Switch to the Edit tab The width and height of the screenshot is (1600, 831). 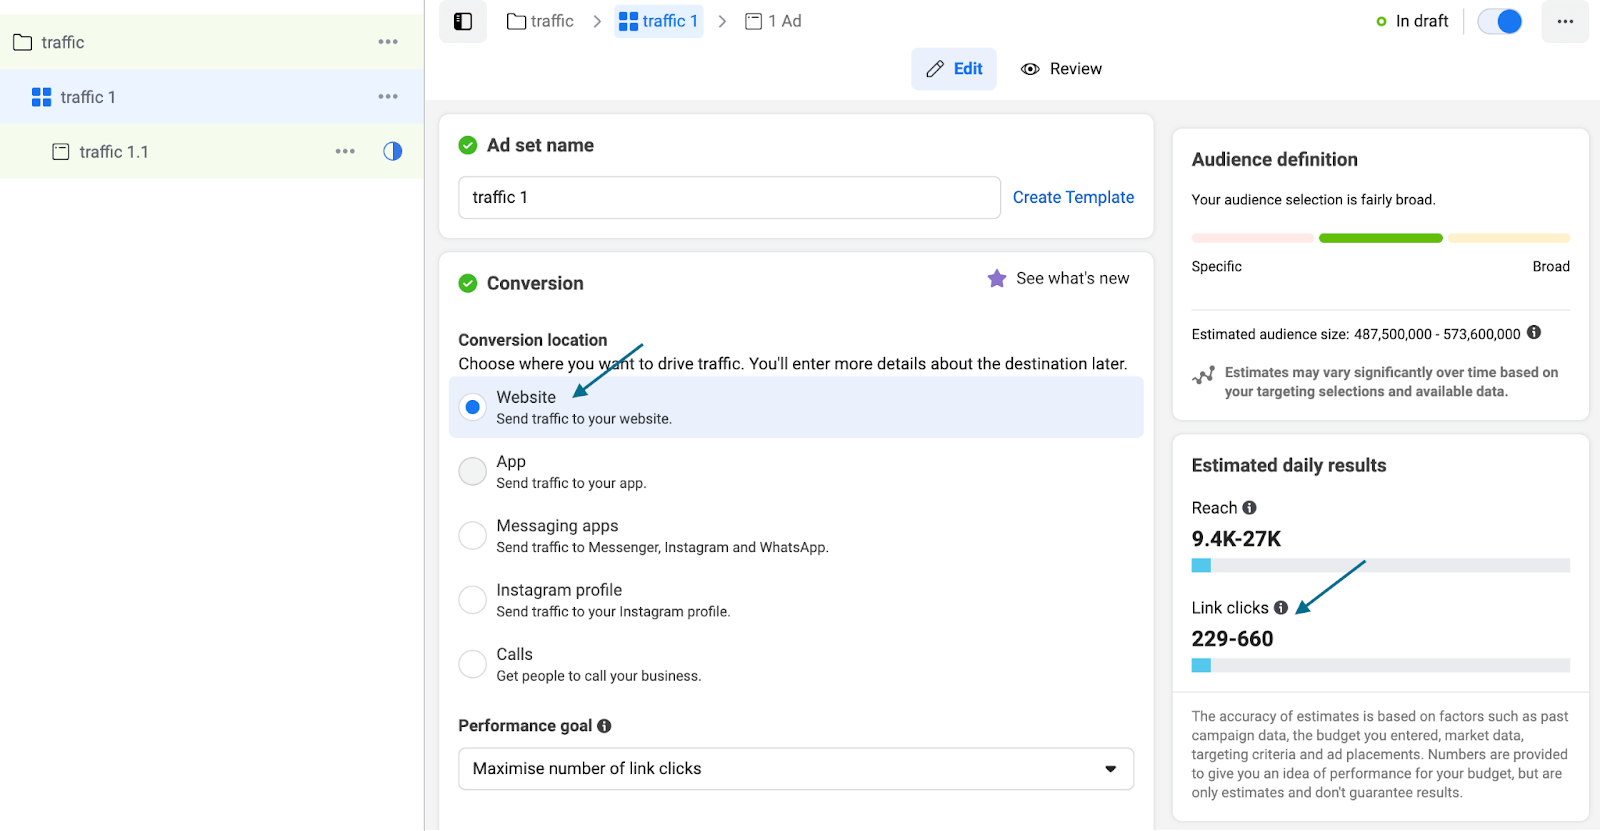click(954, 69)
